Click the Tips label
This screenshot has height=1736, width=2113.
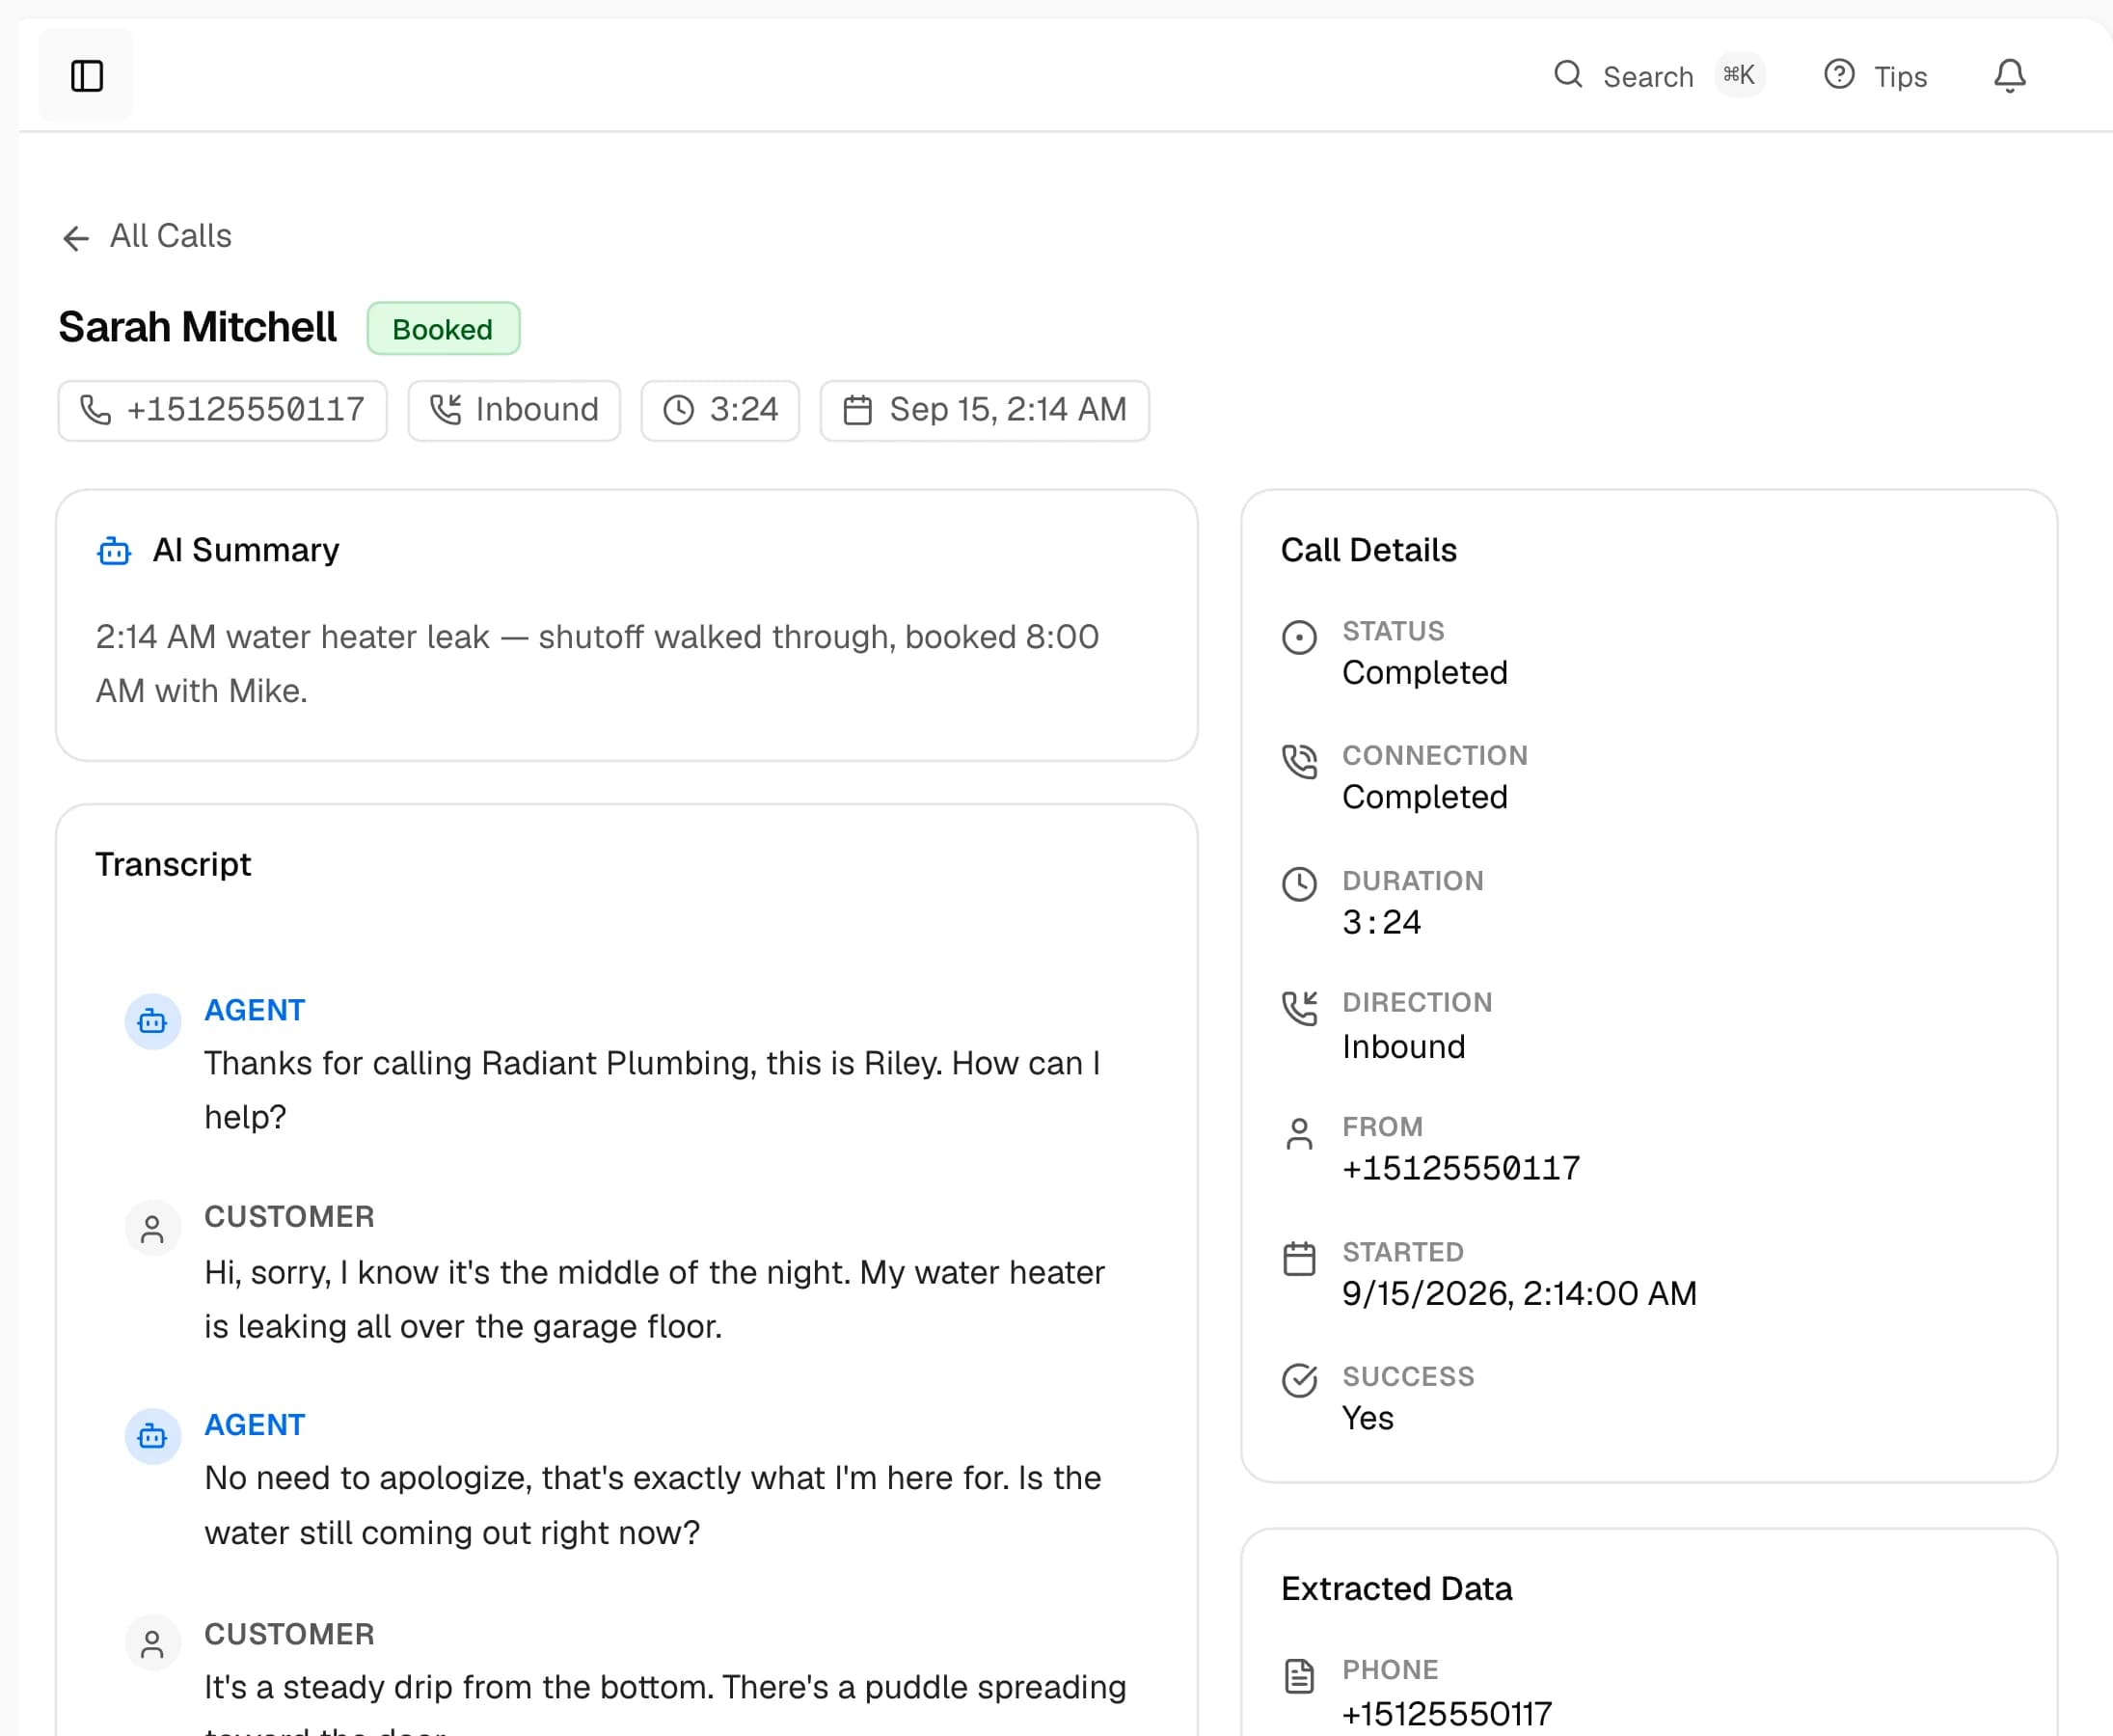click(1900, 77)
